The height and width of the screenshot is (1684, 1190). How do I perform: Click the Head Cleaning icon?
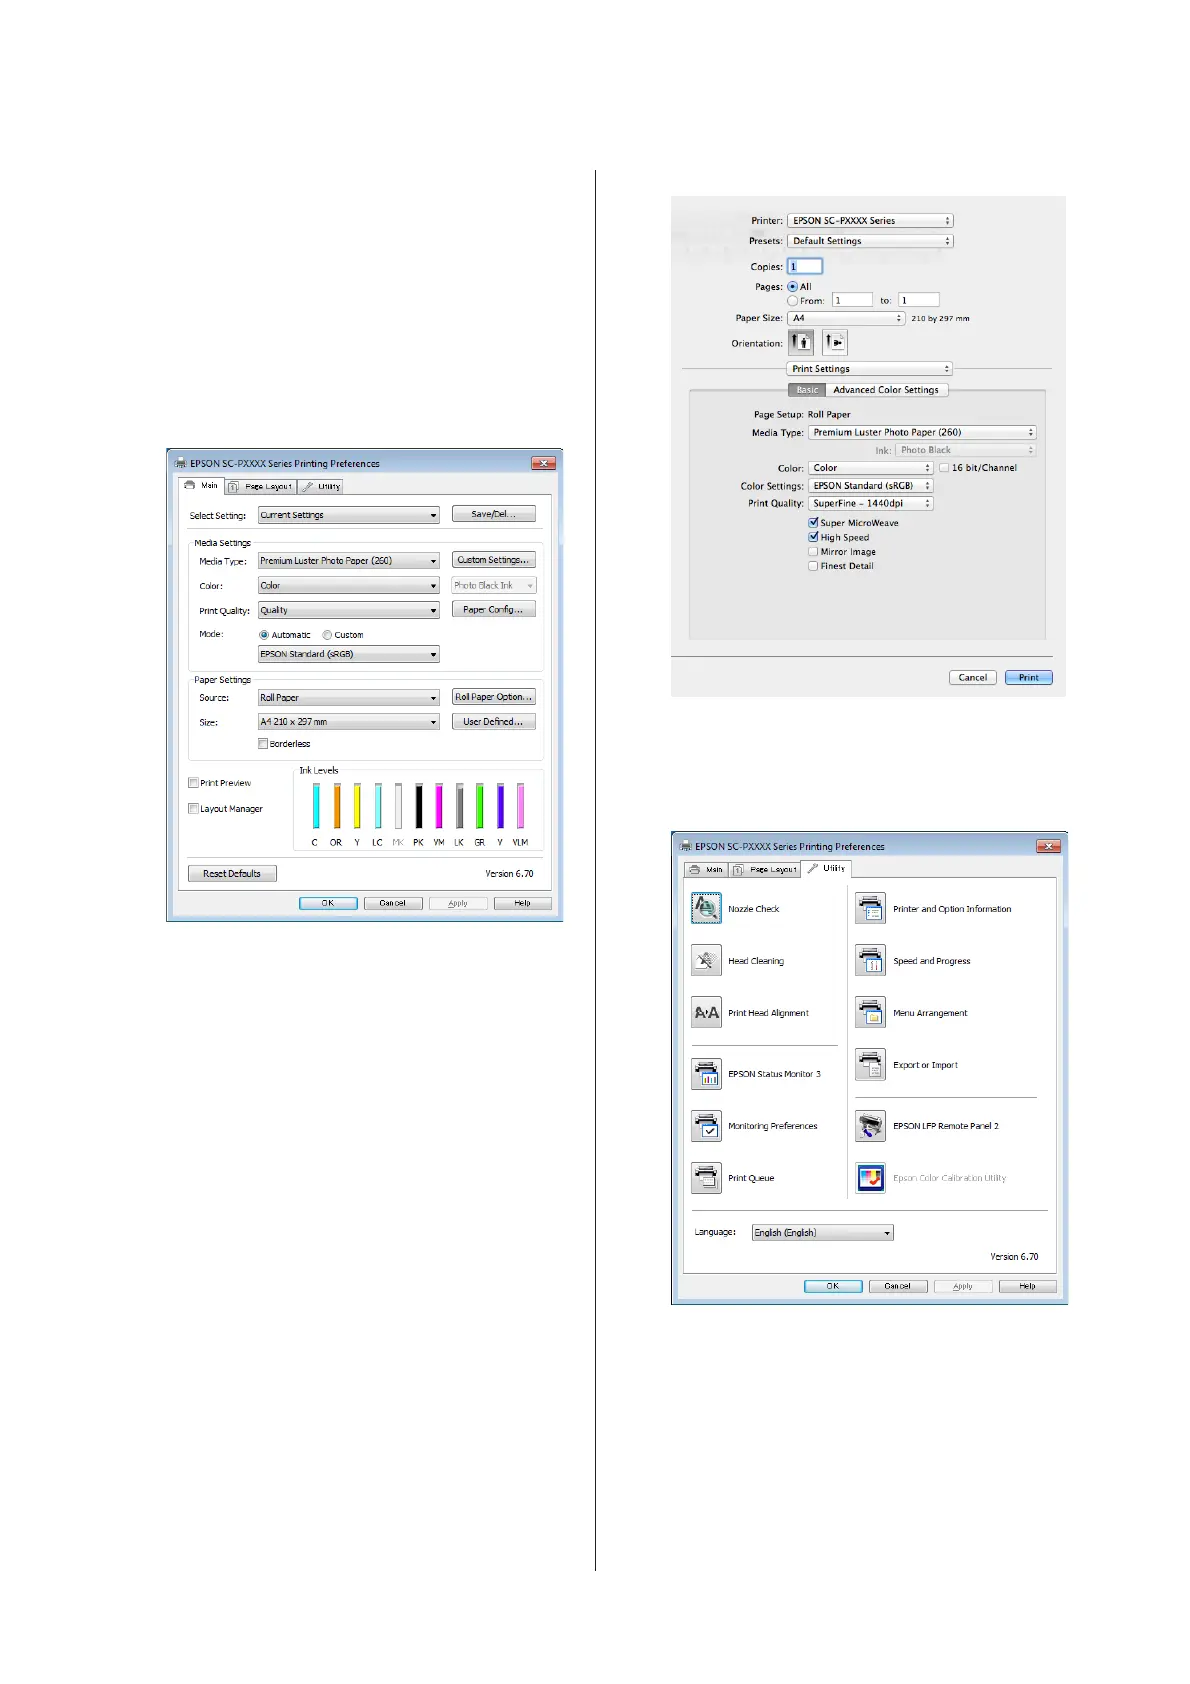(x=706, y=960)
